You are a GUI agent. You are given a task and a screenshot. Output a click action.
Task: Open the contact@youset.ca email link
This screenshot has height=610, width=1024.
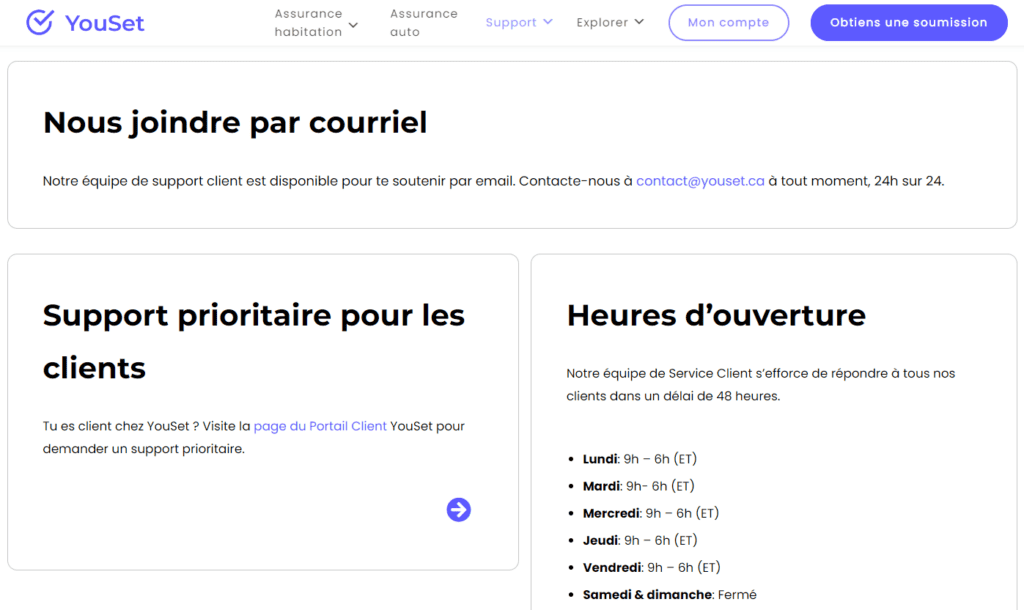tap(700, 181)
